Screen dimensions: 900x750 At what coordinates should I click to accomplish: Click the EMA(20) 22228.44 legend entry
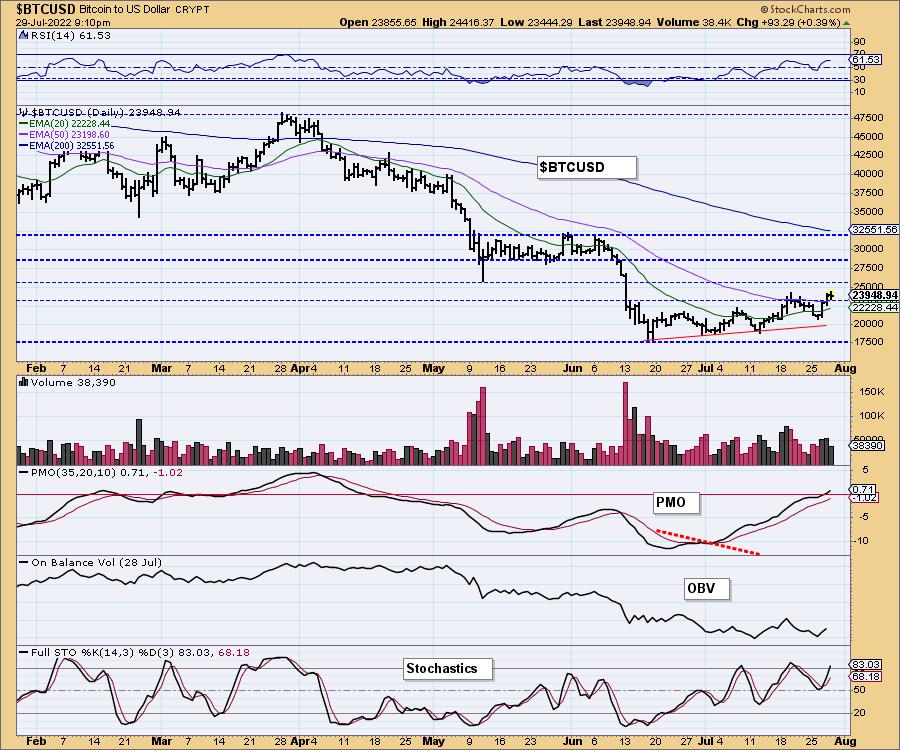pos(64,123)
